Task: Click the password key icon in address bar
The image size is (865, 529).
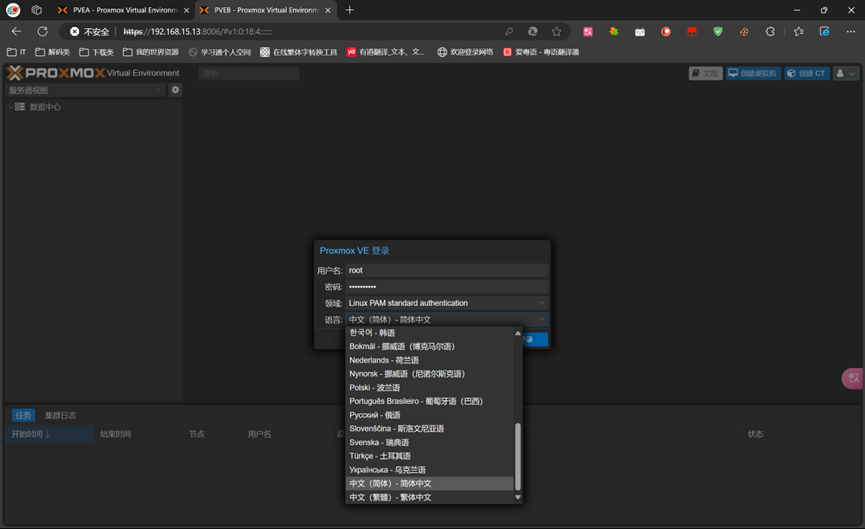Action: (x=509, y=31)
